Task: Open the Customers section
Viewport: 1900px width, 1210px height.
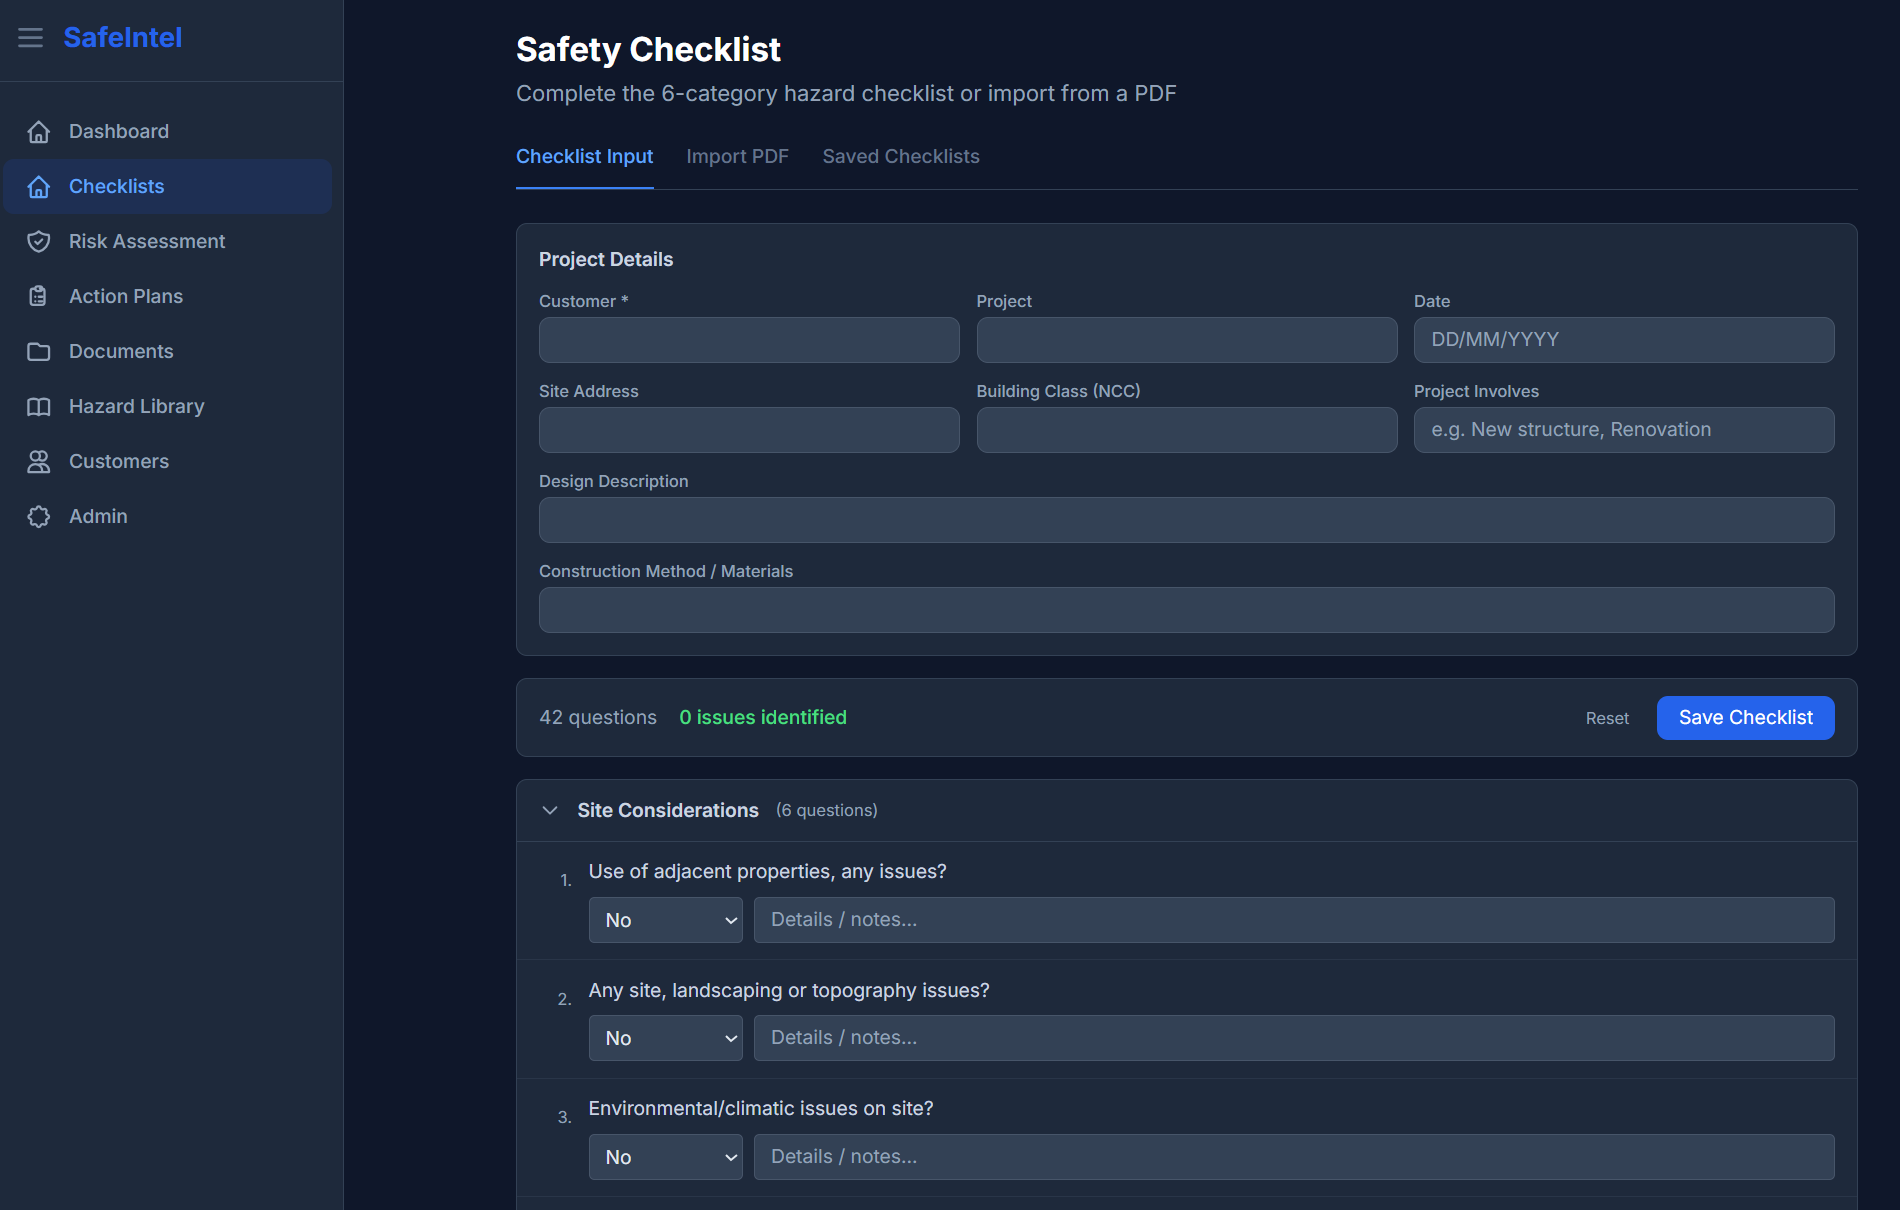Action: (x=118, y=461)
